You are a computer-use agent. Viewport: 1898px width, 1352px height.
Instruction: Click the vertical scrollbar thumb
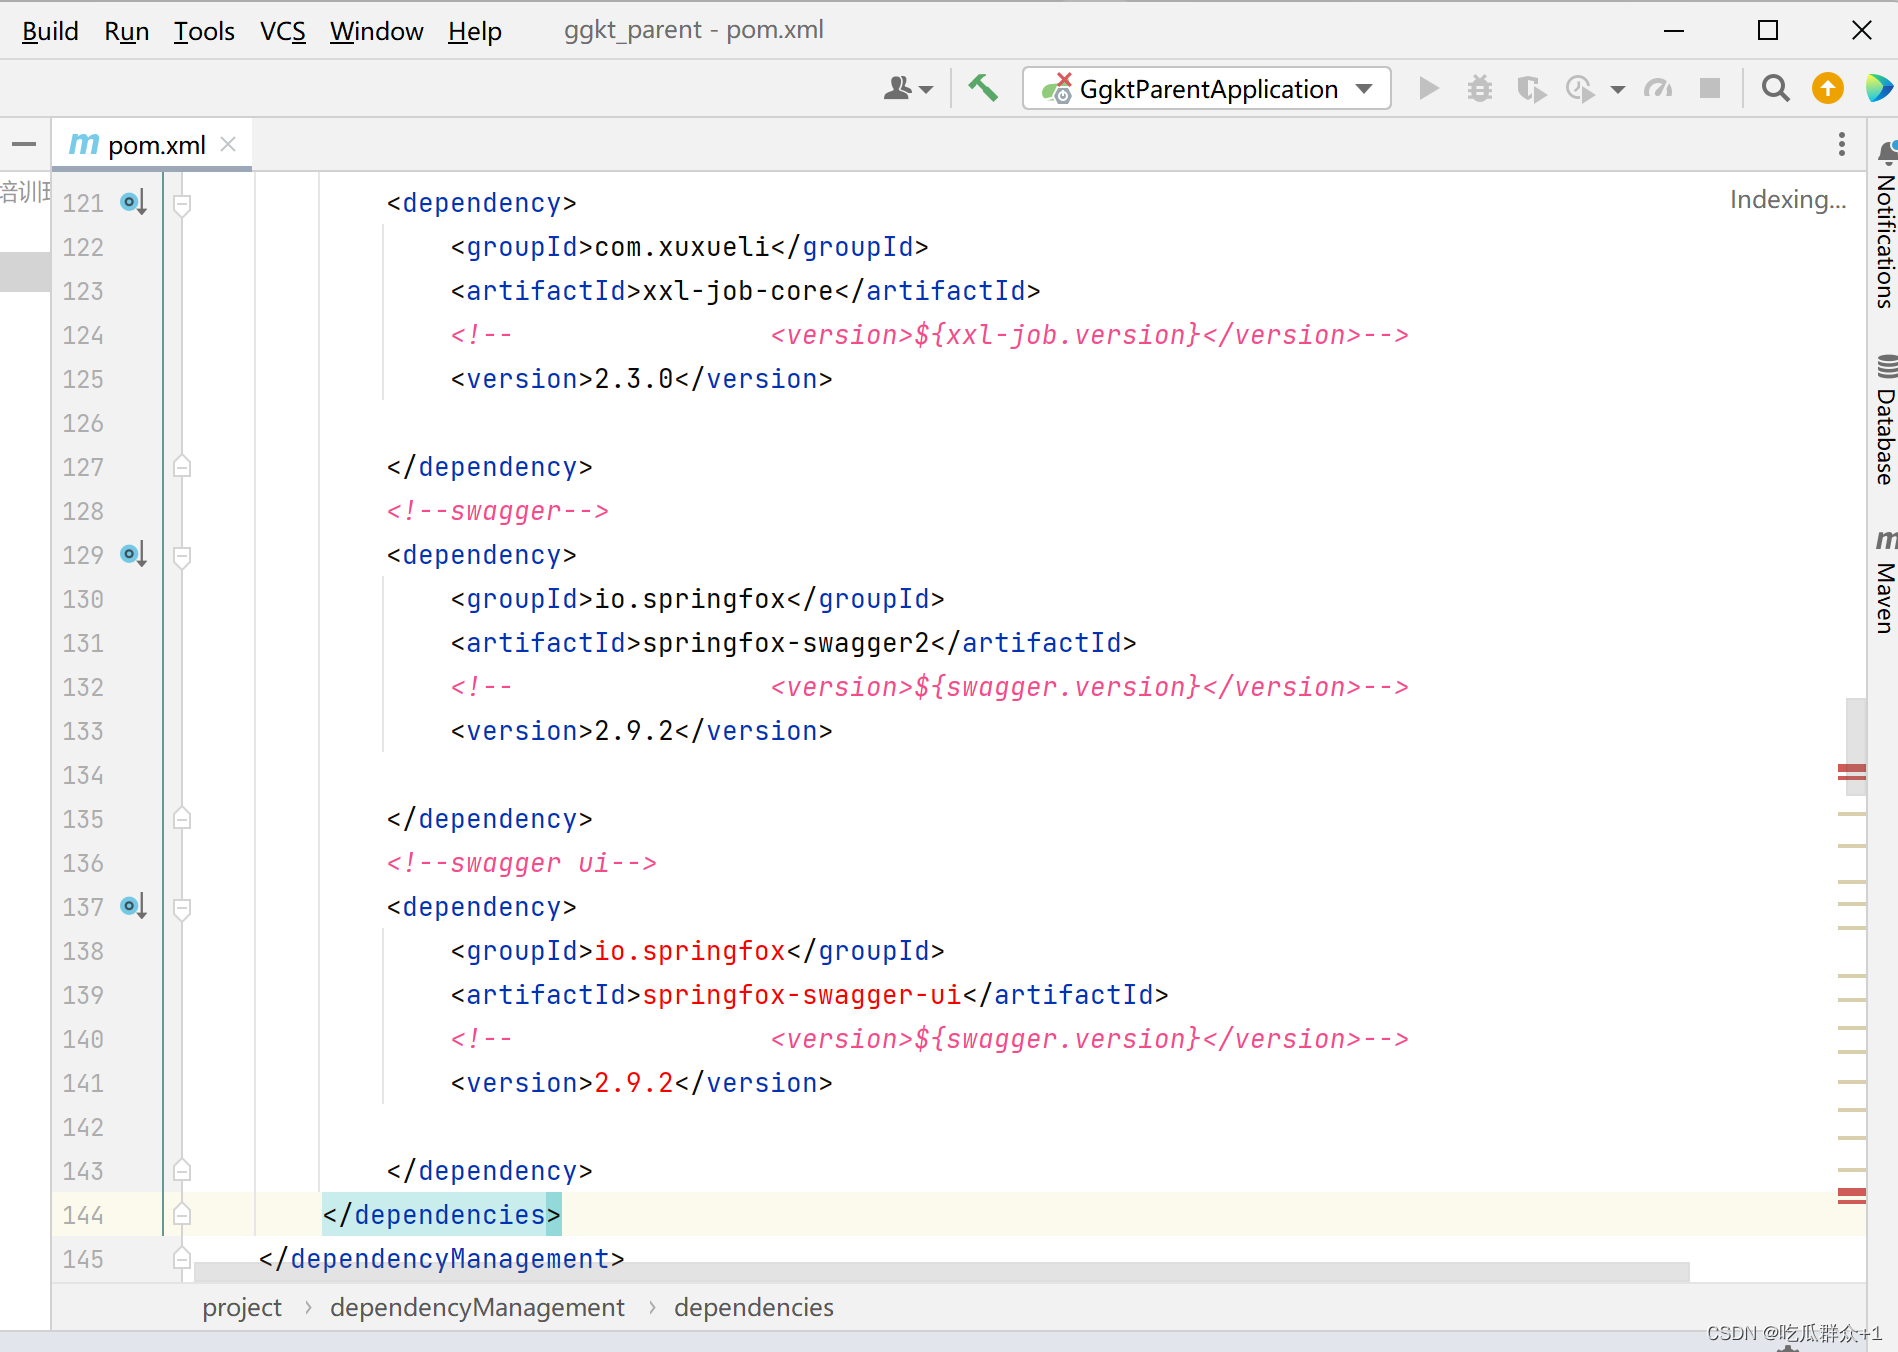click(1856, 746)
